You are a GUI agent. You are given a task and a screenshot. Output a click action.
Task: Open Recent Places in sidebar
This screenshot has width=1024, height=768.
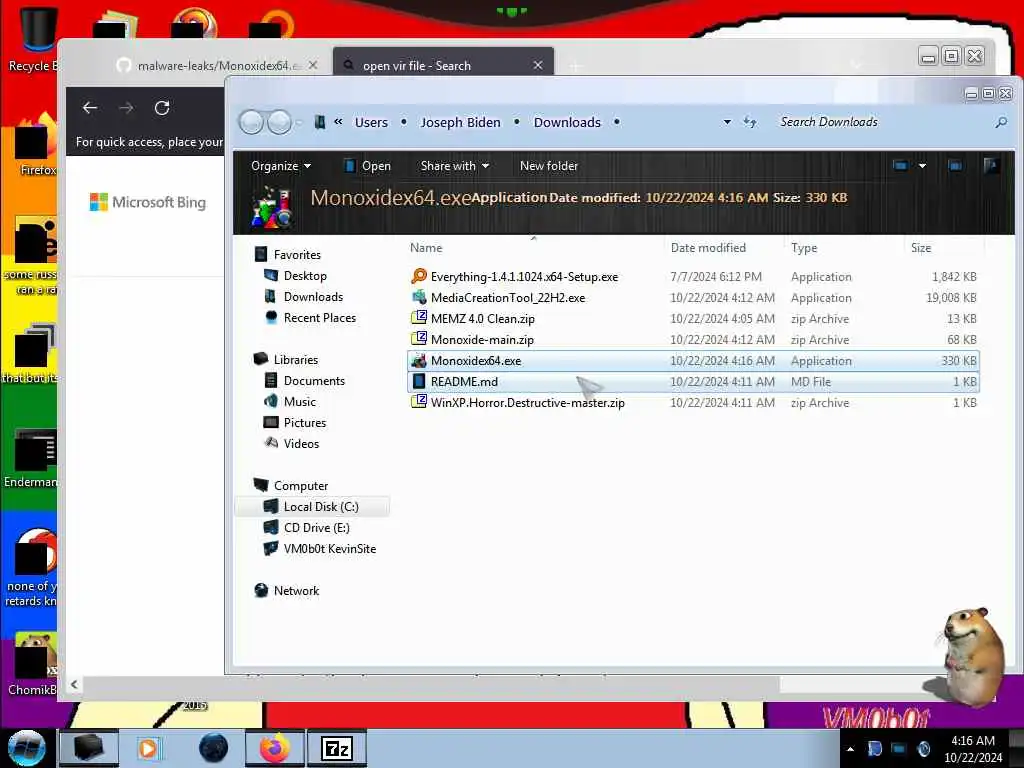pyautogui.click(x=319, y=317)
